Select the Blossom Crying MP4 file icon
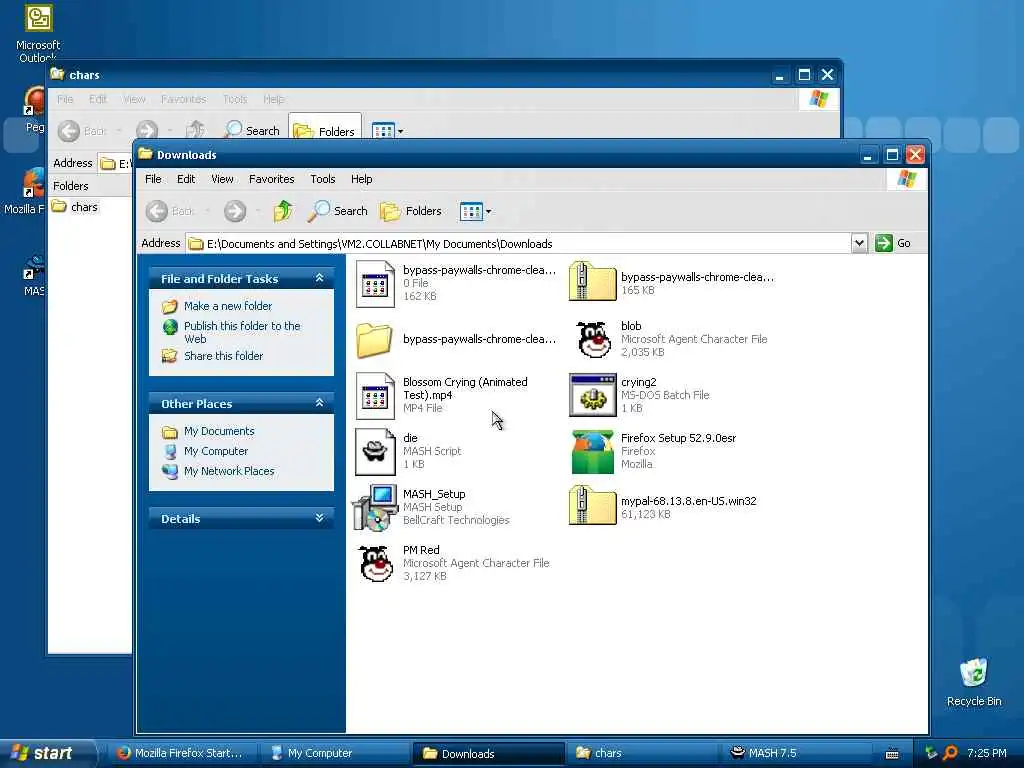1024x768 pixels. 376,395
